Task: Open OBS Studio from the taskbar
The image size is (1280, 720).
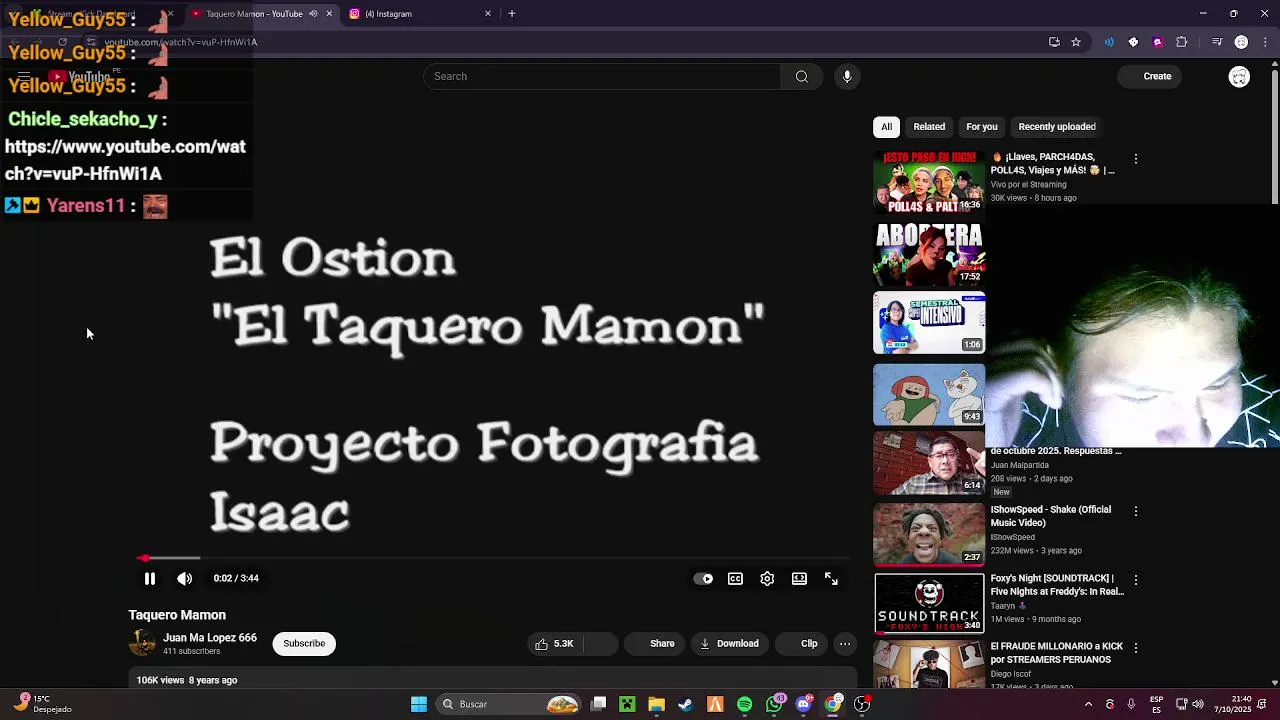Action: click(x=862, y=704)
